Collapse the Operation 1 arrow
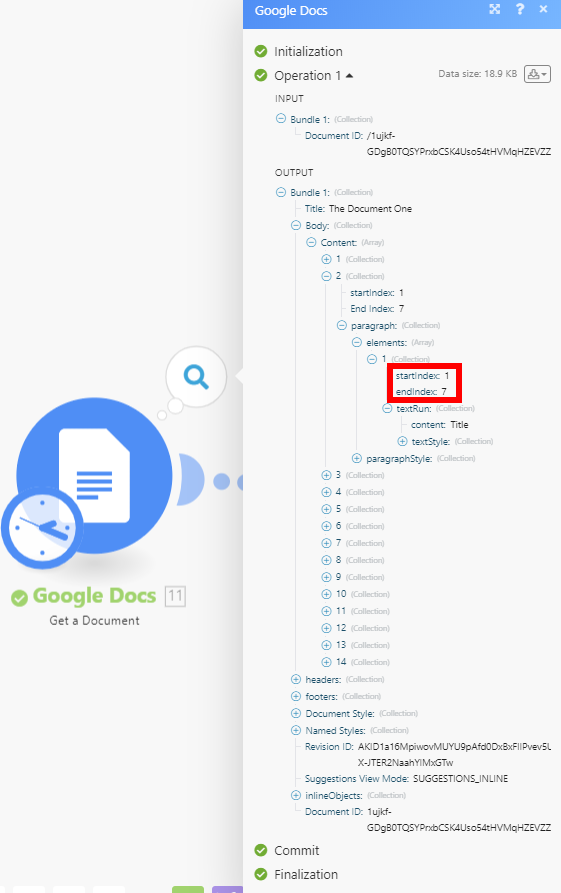Image resolution: width=561 pixels, height=893 pixels. coord(349,76)
